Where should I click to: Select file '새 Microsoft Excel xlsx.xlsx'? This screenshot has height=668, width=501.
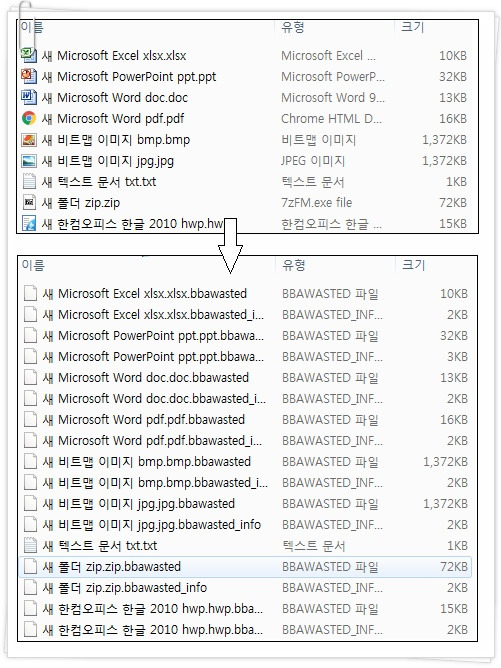(114, 55)
